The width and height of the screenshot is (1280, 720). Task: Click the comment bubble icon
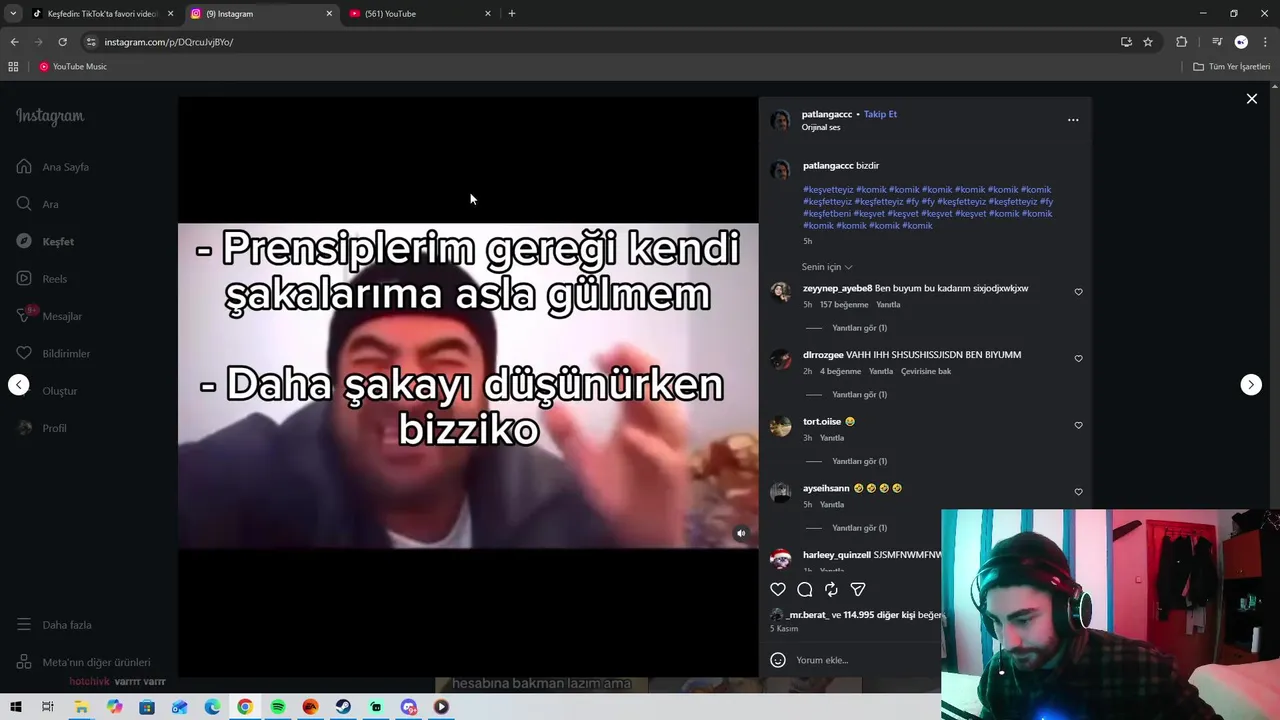(805, 590)
